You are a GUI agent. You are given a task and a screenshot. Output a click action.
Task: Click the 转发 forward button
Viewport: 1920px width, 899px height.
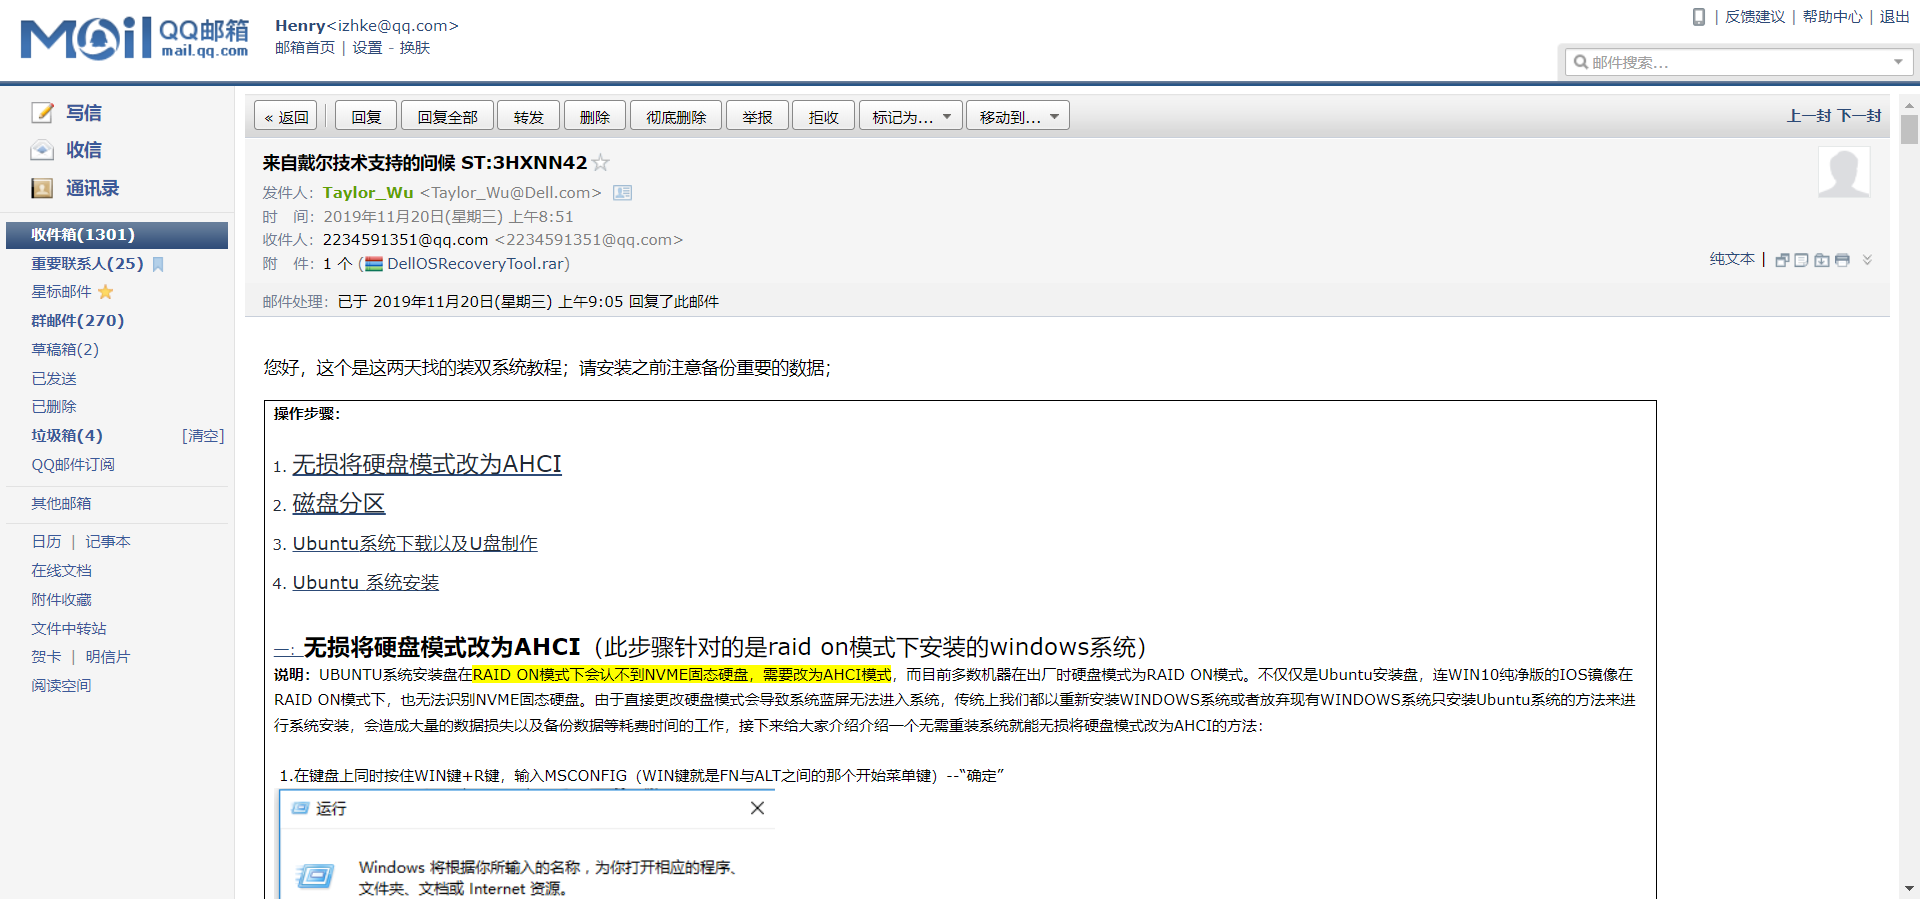(x=529, y=116)
